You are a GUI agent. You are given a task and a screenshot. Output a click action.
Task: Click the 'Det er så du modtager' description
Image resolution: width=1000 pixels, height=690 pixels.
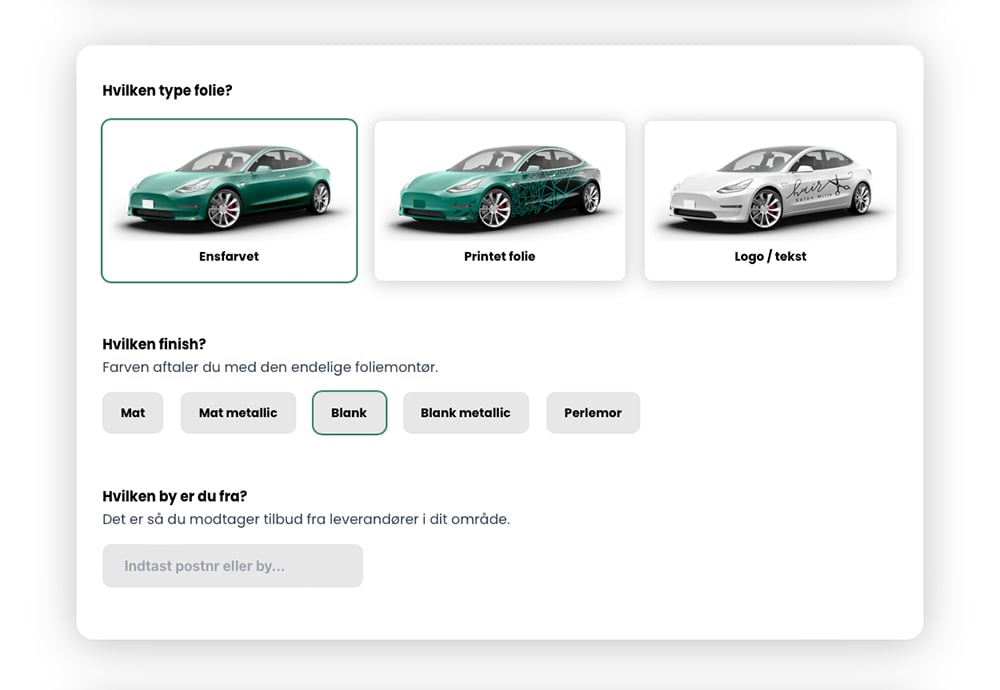tap(306, 520)
